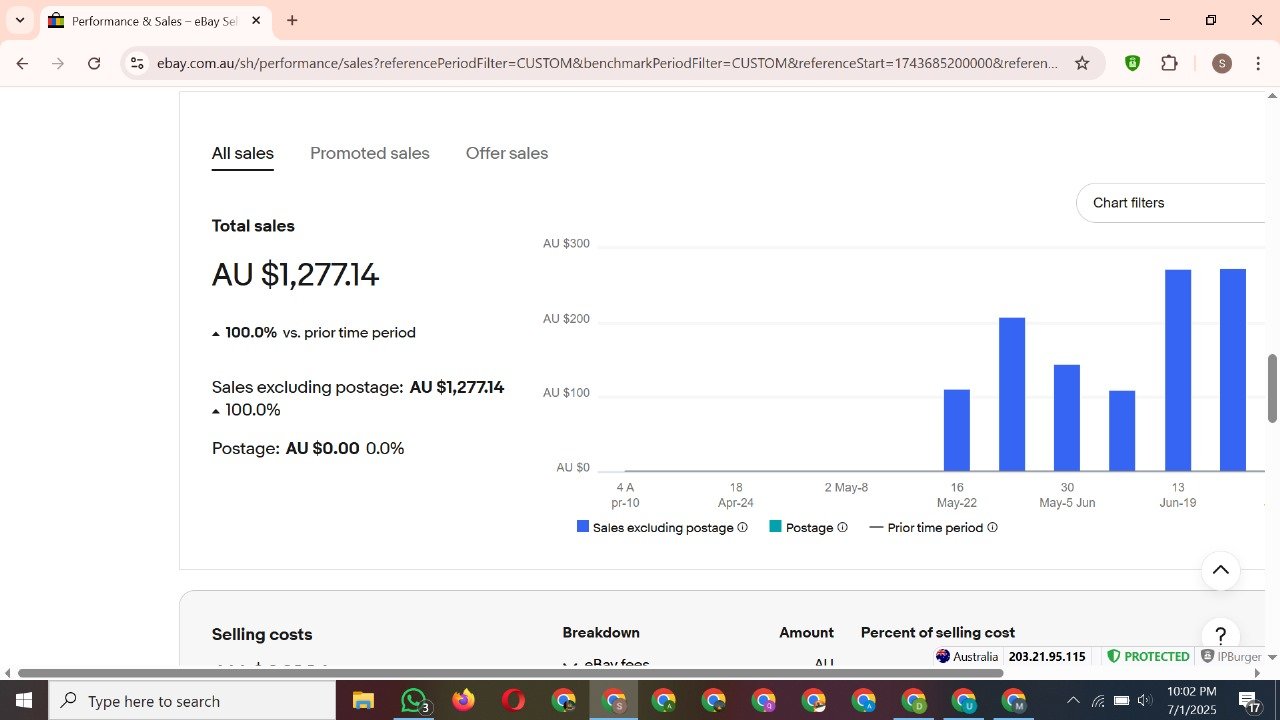Bookmark this page with the star

(1082, 63)
